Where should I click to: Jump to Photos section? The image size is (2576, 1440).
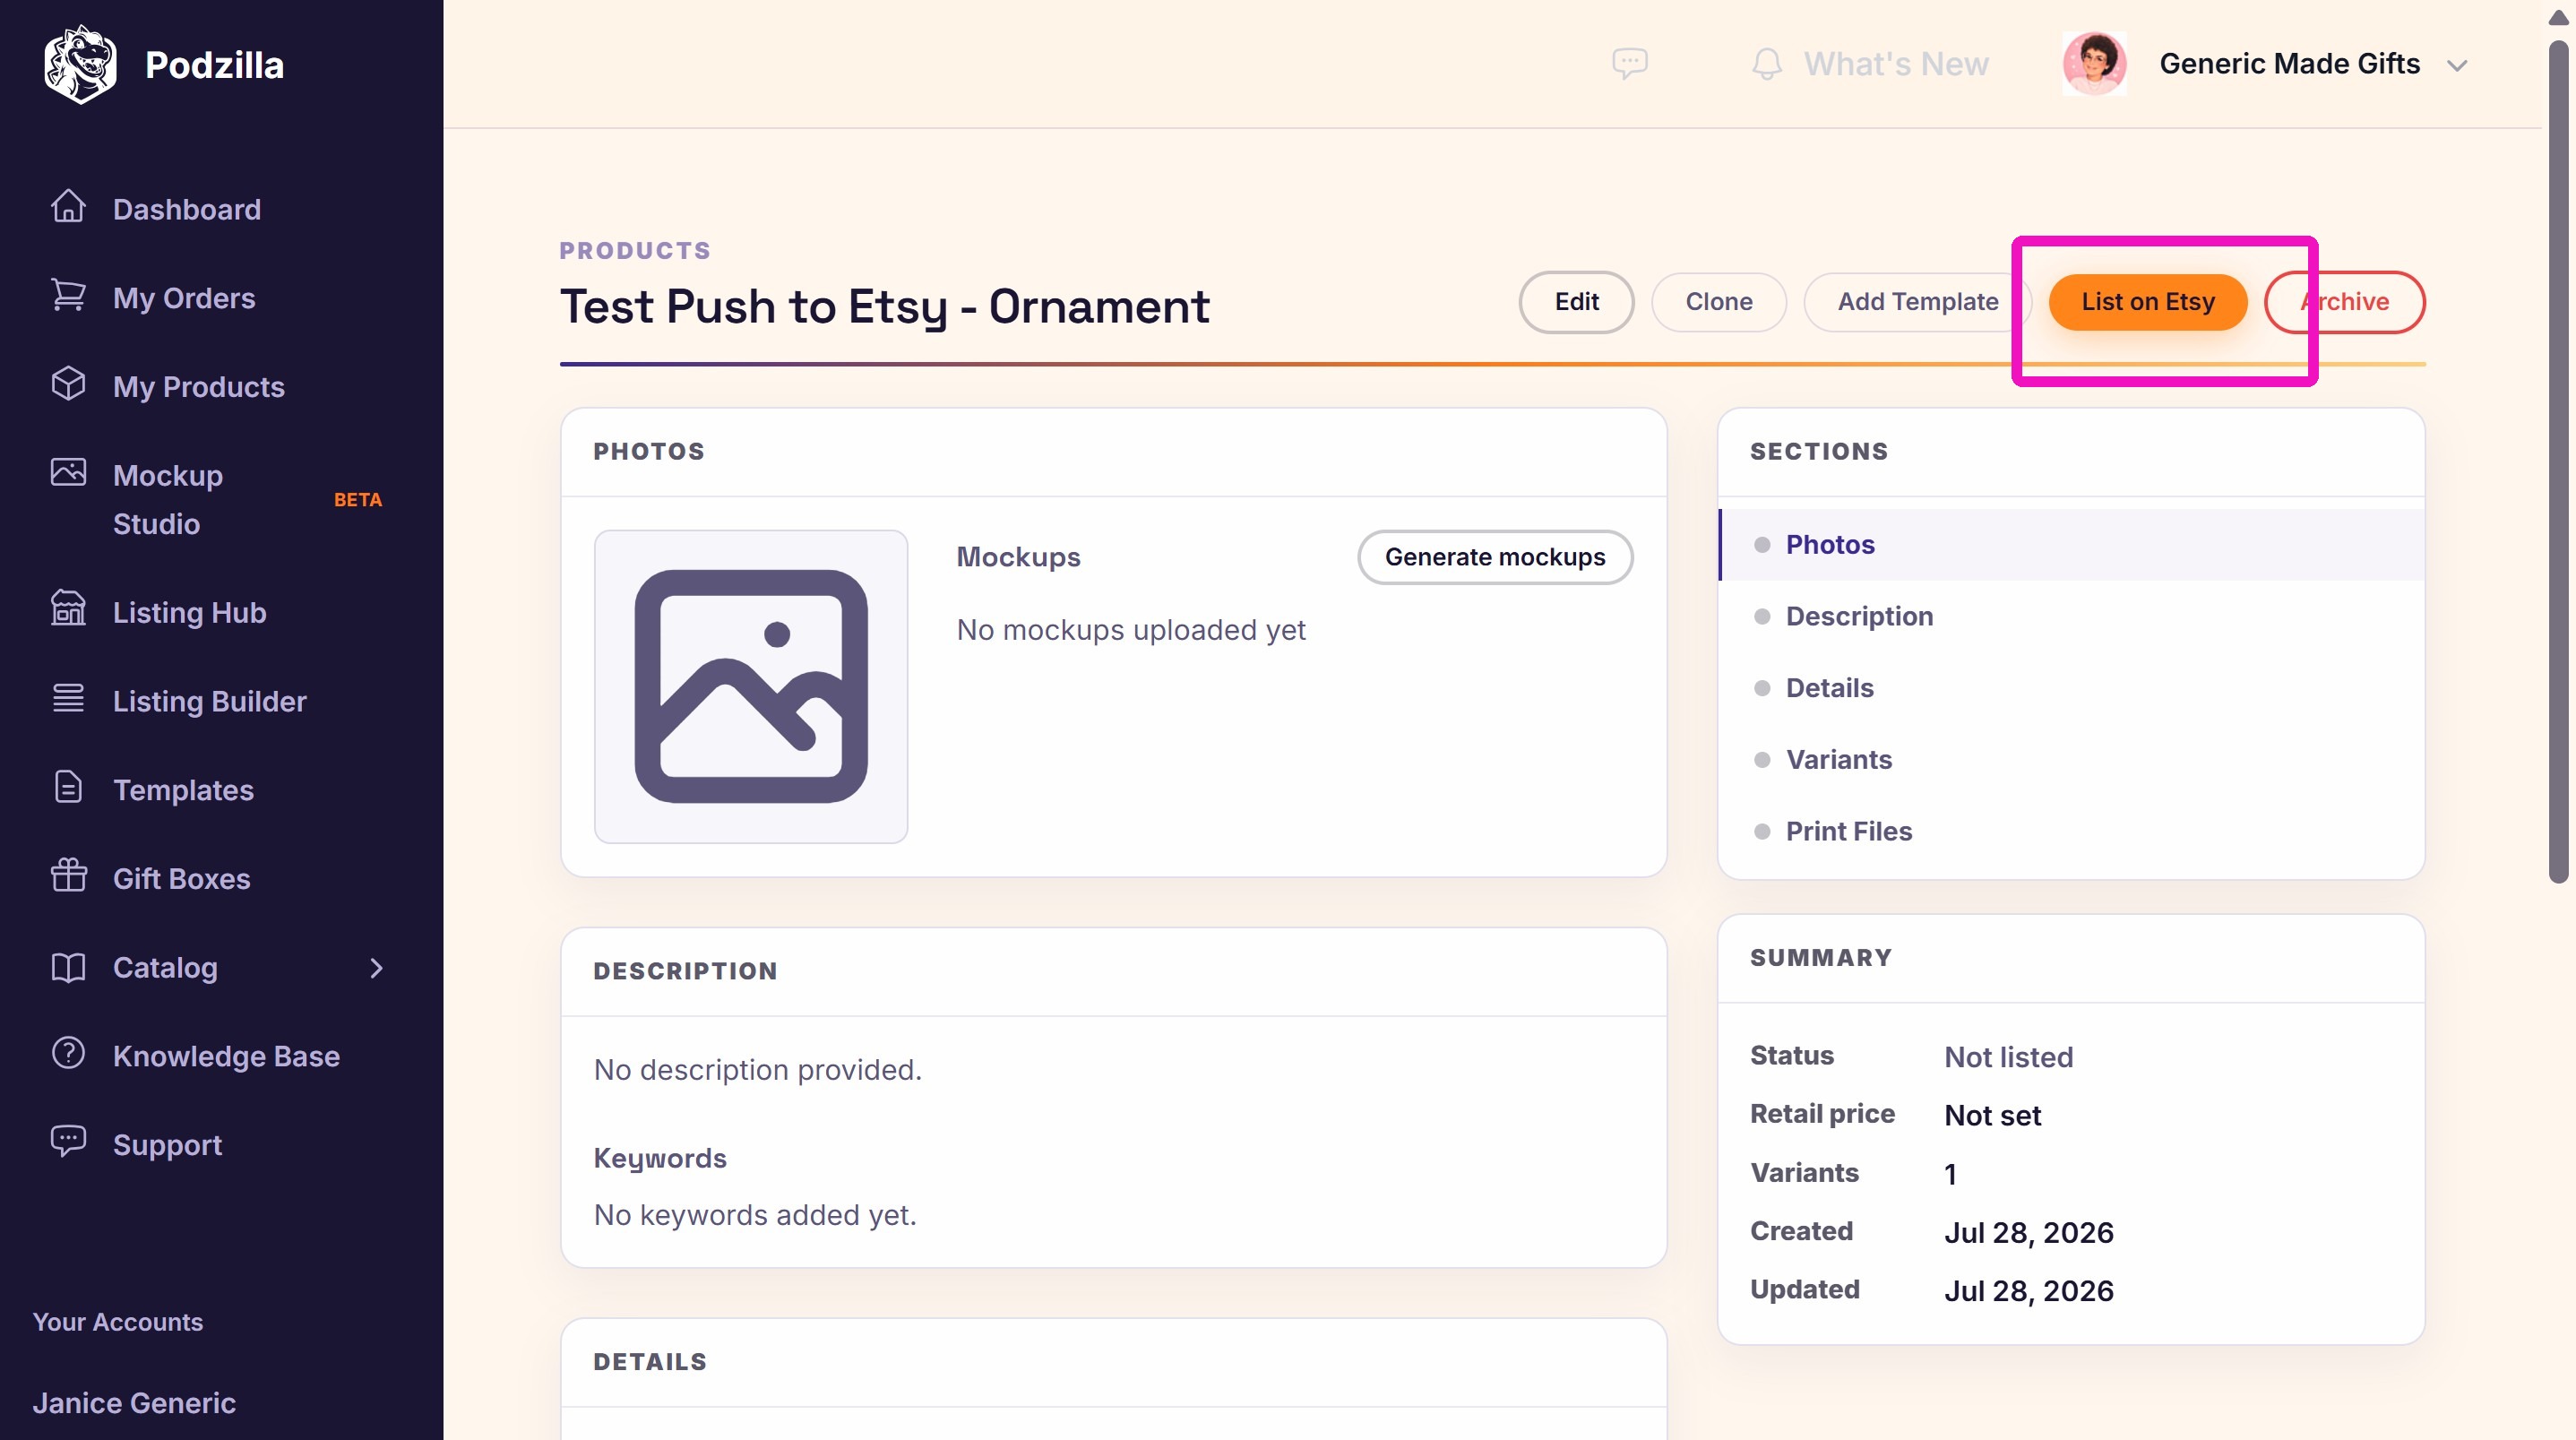(2071, 545)
